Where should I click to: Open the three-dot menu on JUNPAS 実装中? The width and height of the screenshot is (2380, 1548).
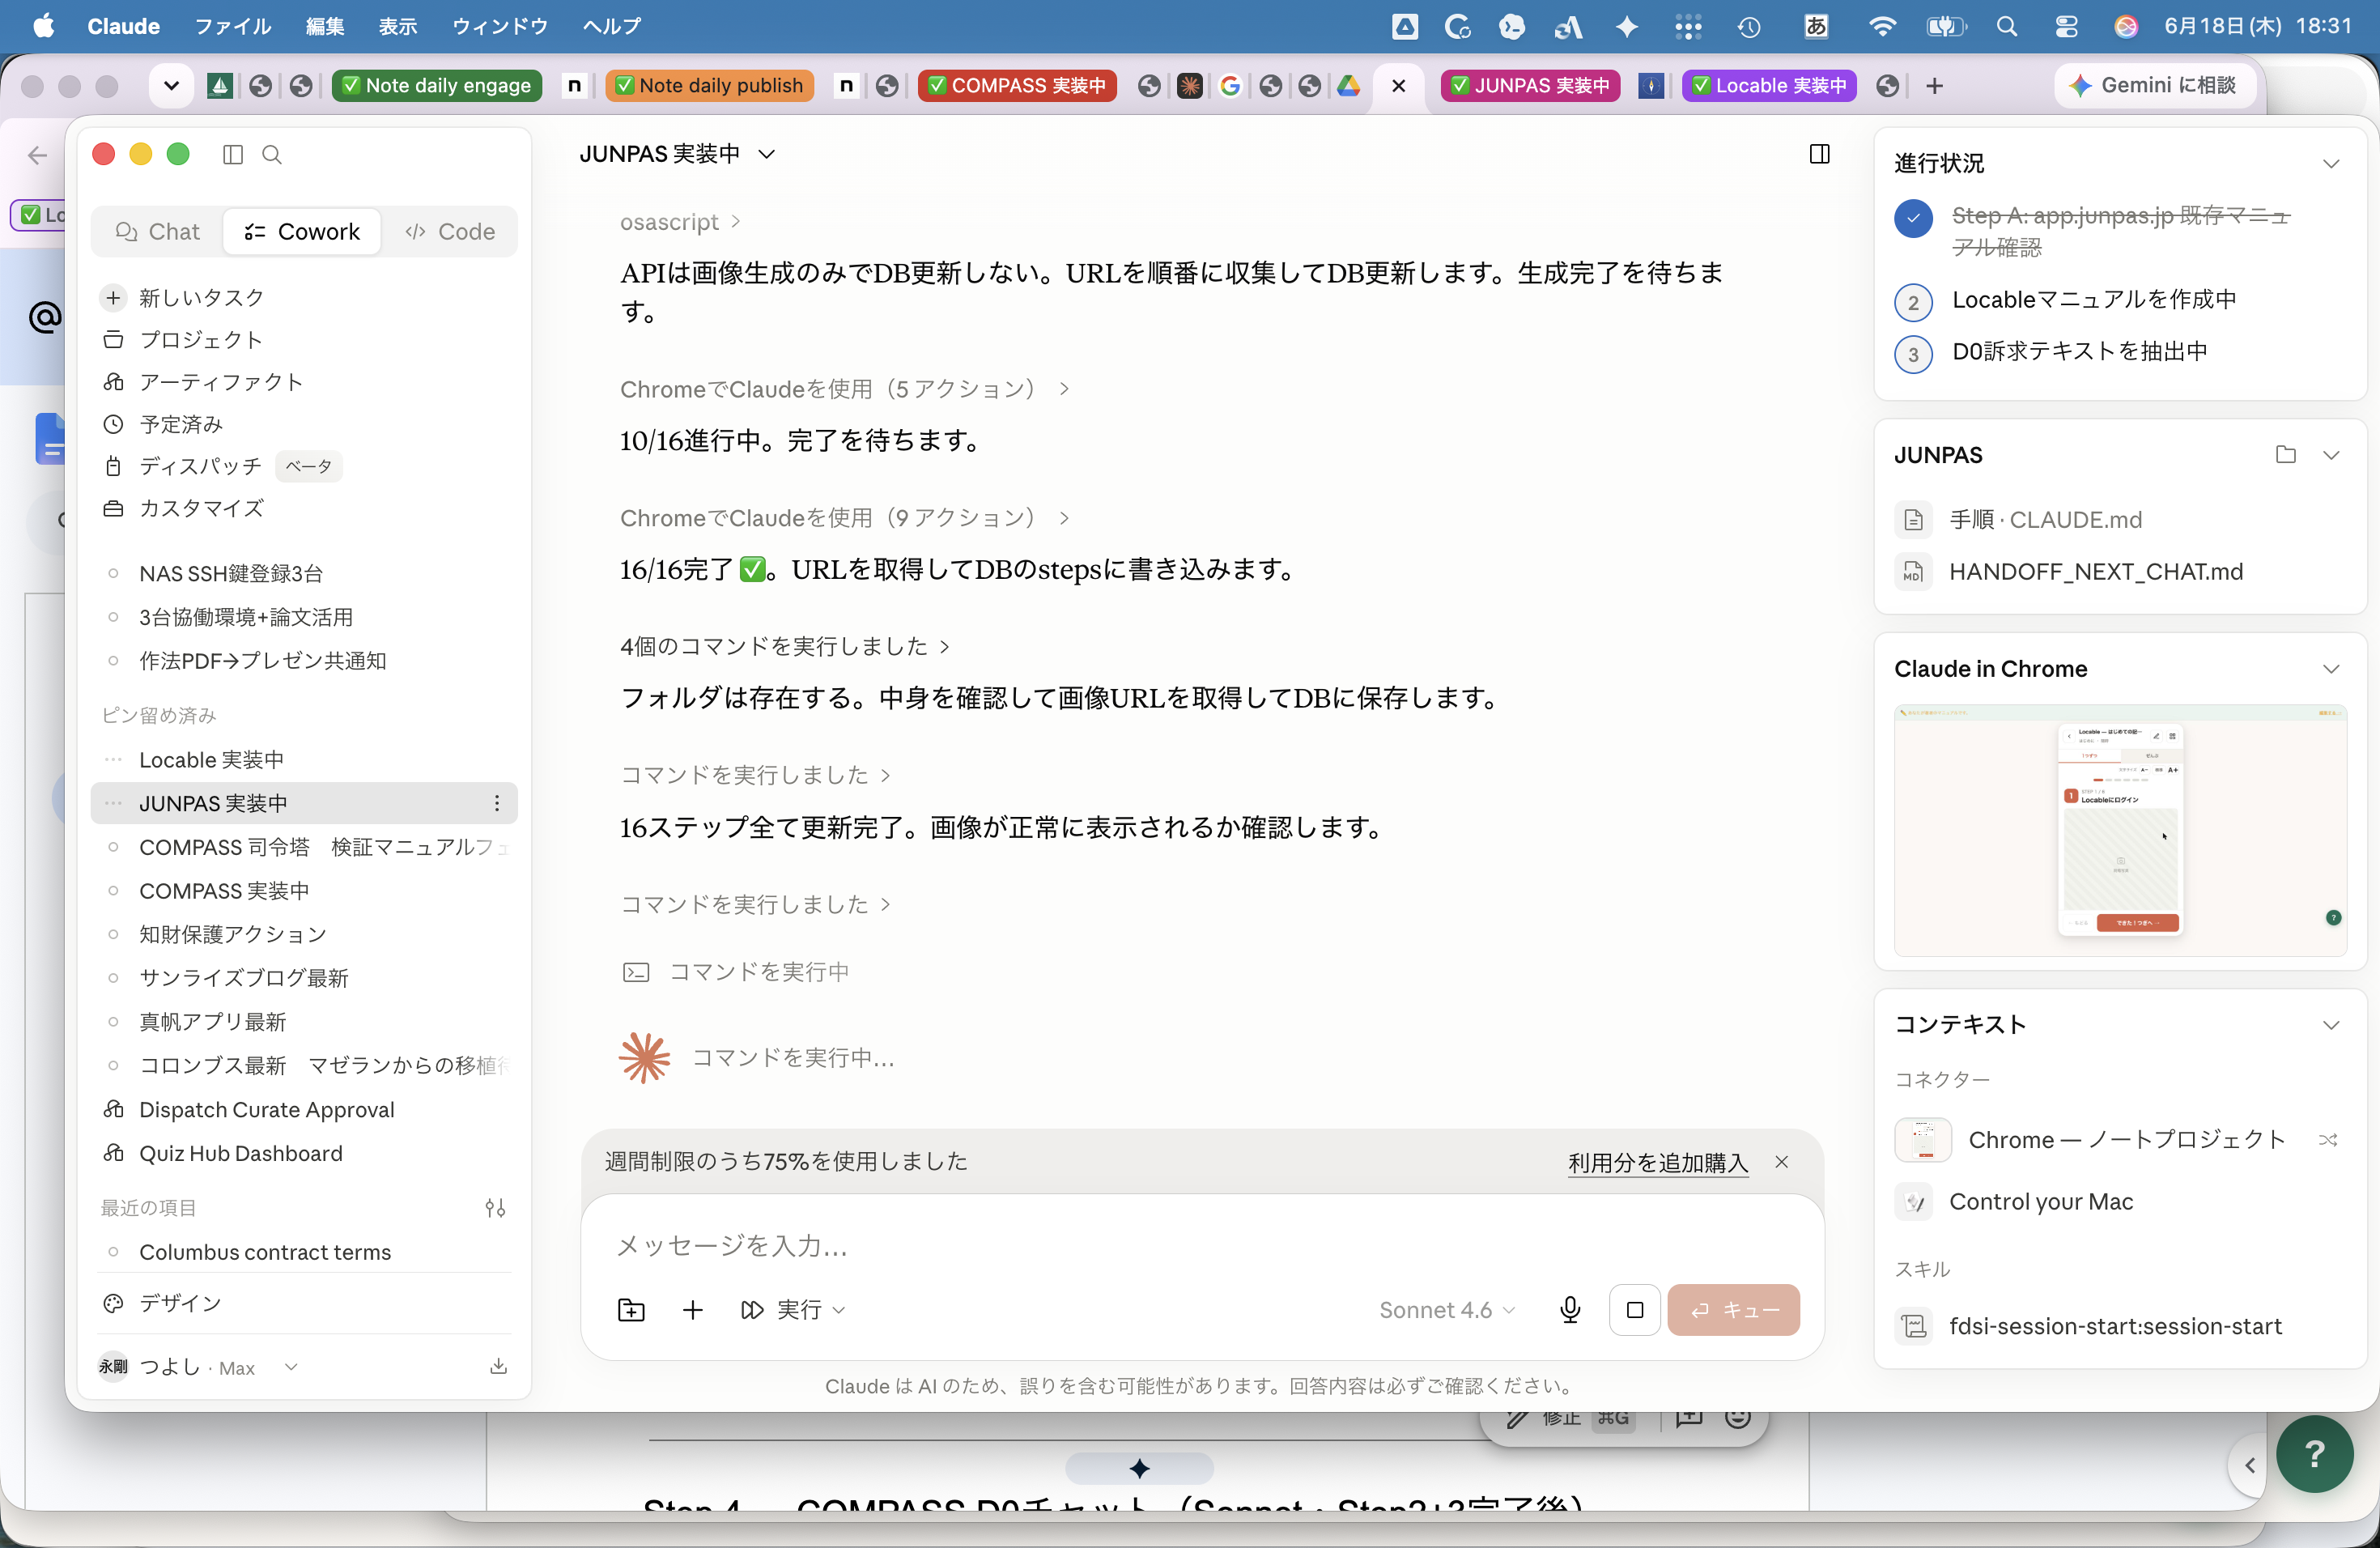tap(496, 803)
